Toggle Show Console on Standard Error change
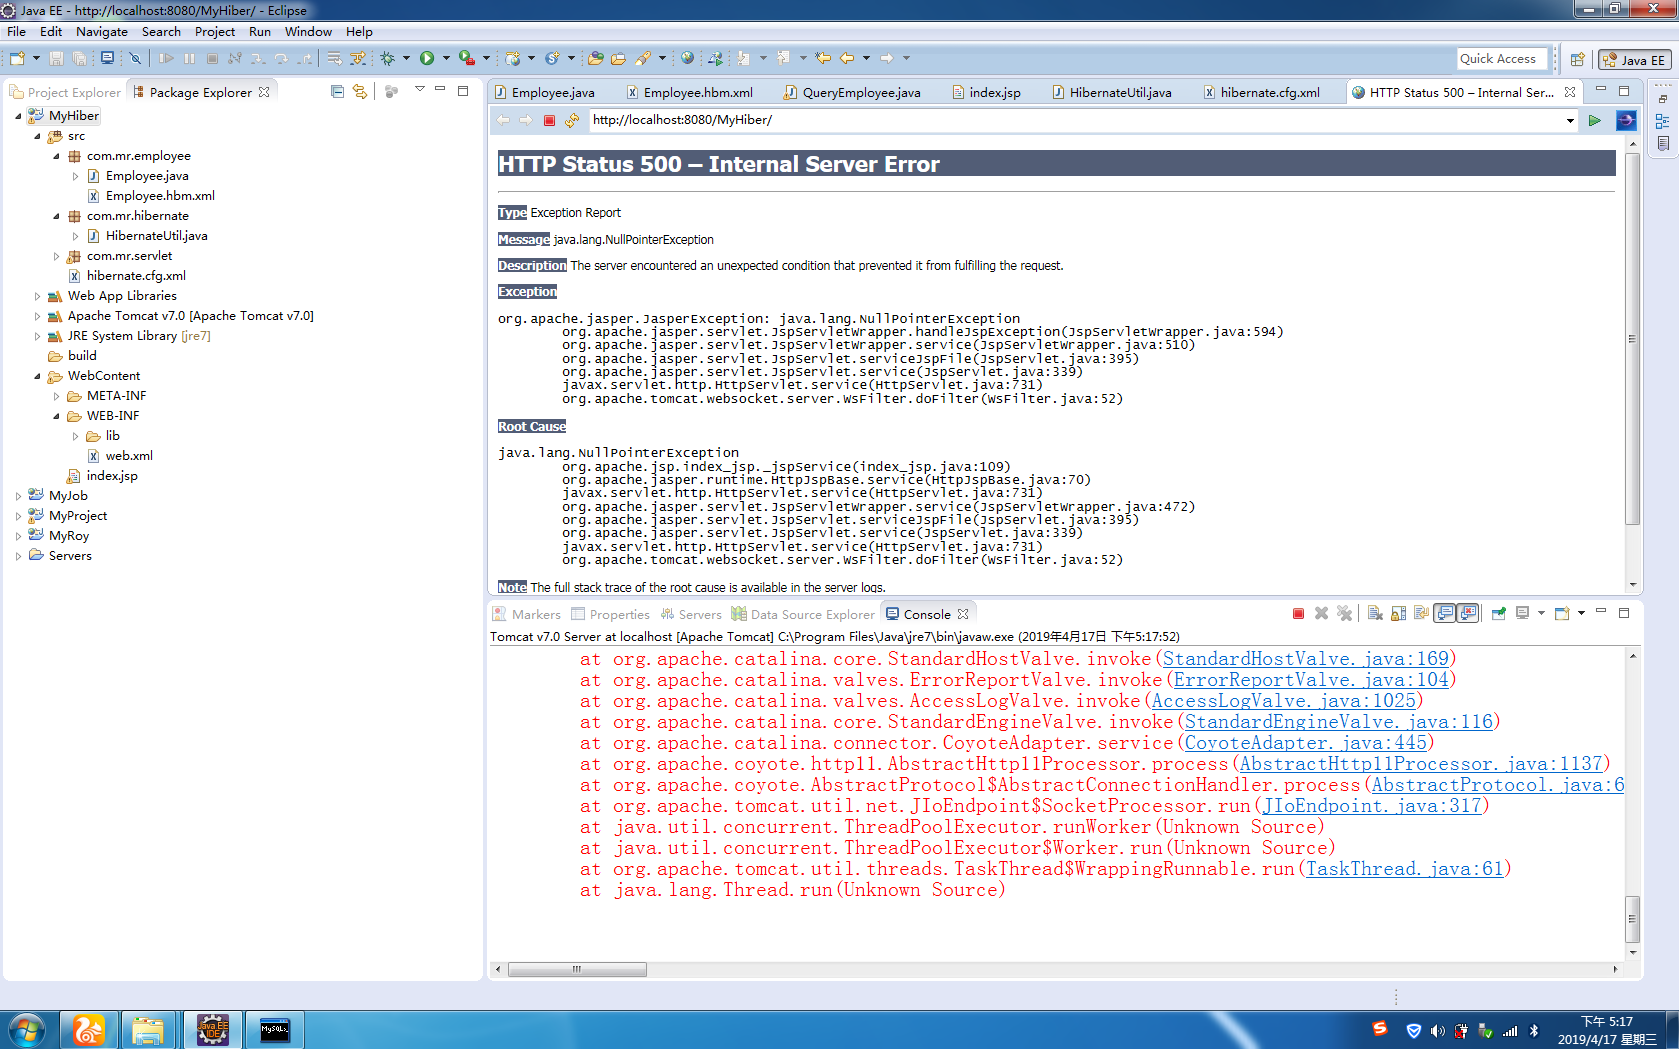This screenshot has width=1679, height=1049. 1468,613
